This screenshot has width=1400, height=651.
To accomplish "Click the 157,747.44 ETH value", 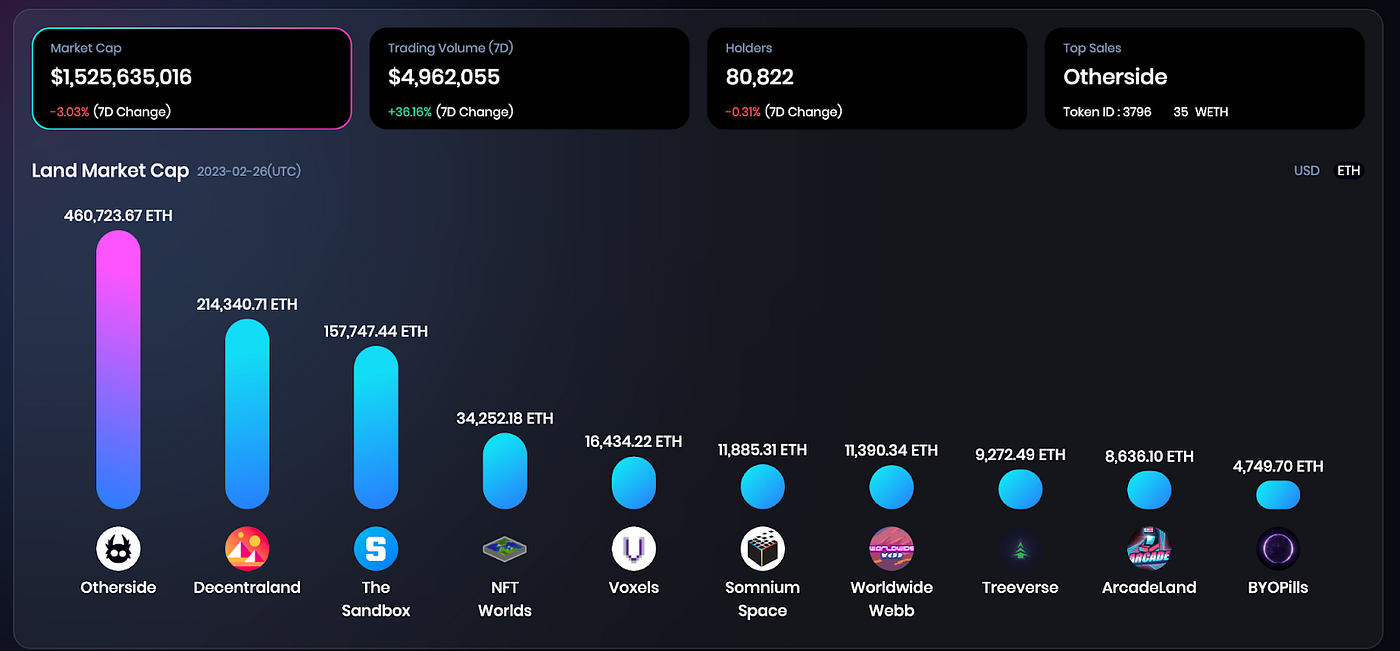I will pyautogui.click(x=376, y=331).
